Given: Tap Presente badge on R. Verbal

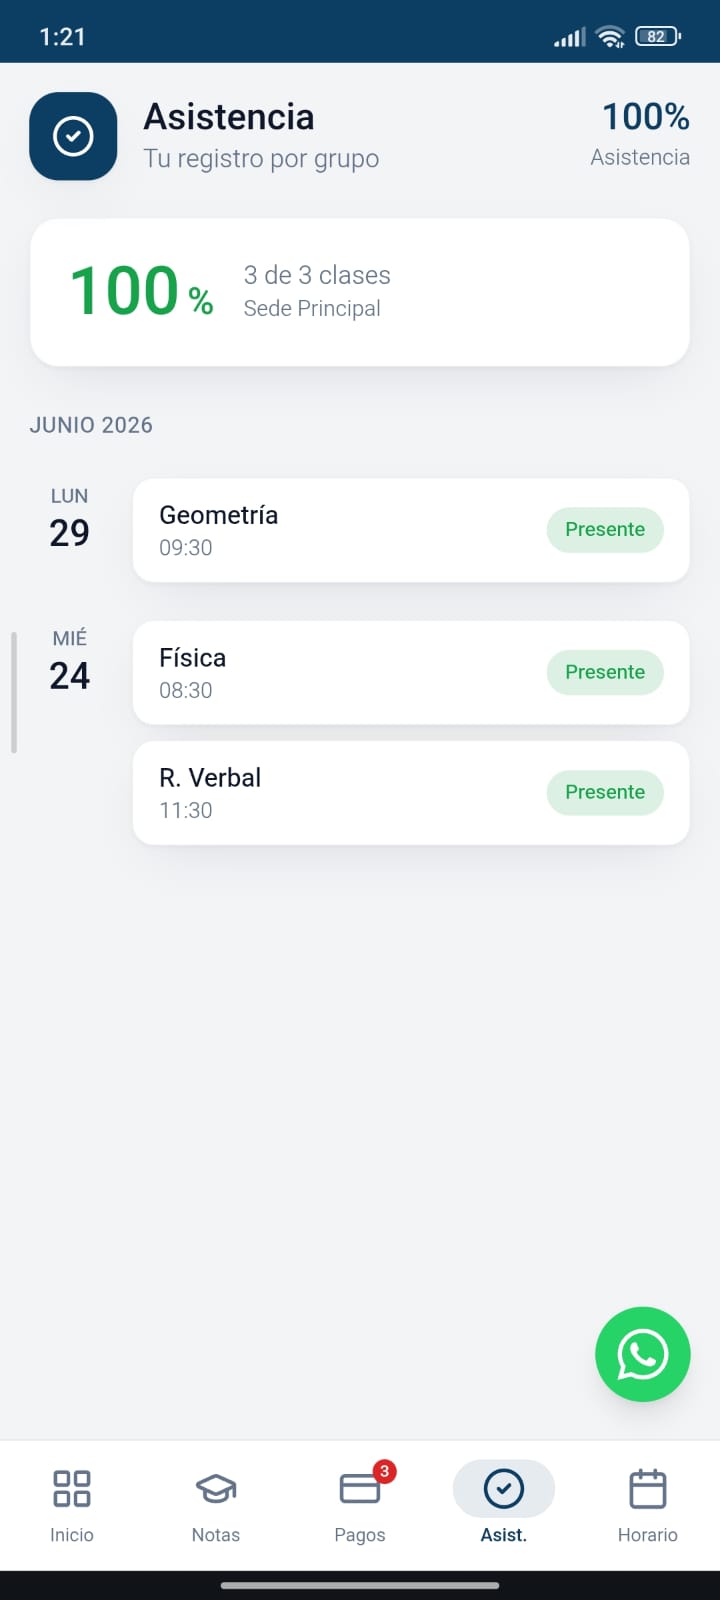Looking at the screenshot, I should [x=605, y=792].
